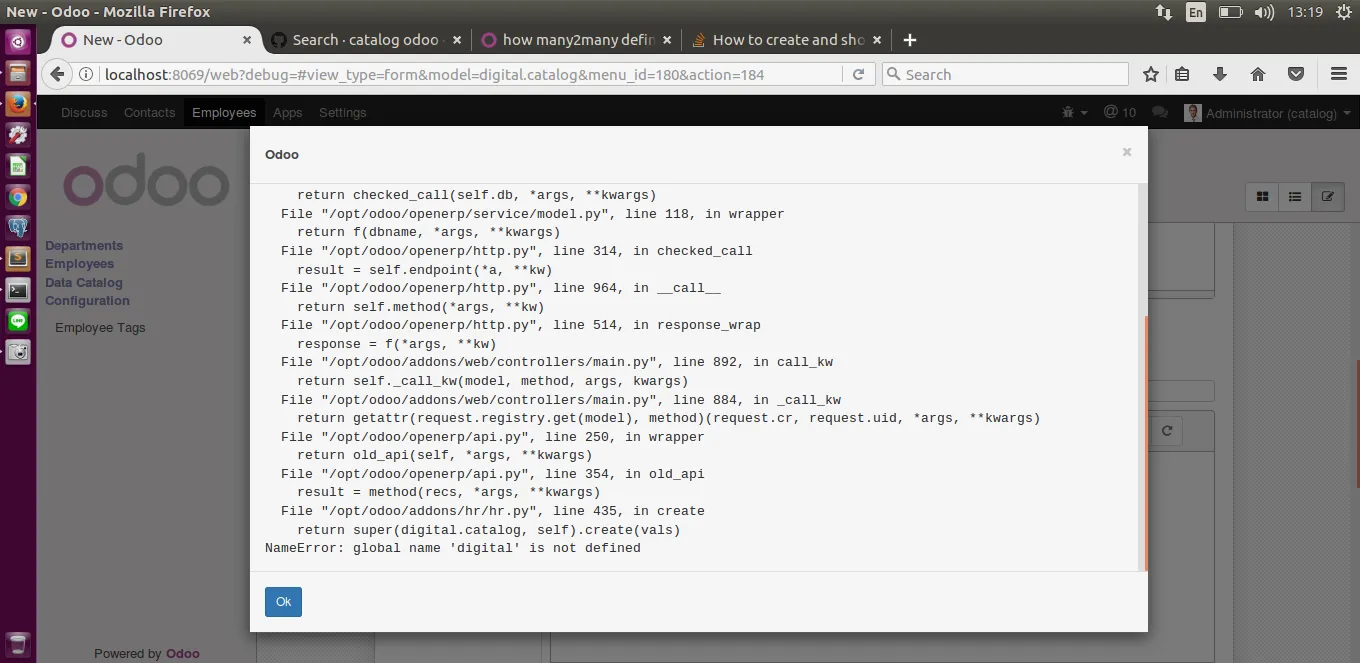Screen dimensions: 1360x663
Task: Bookmark this page with star icon
Action: [x=1151, y=74]
